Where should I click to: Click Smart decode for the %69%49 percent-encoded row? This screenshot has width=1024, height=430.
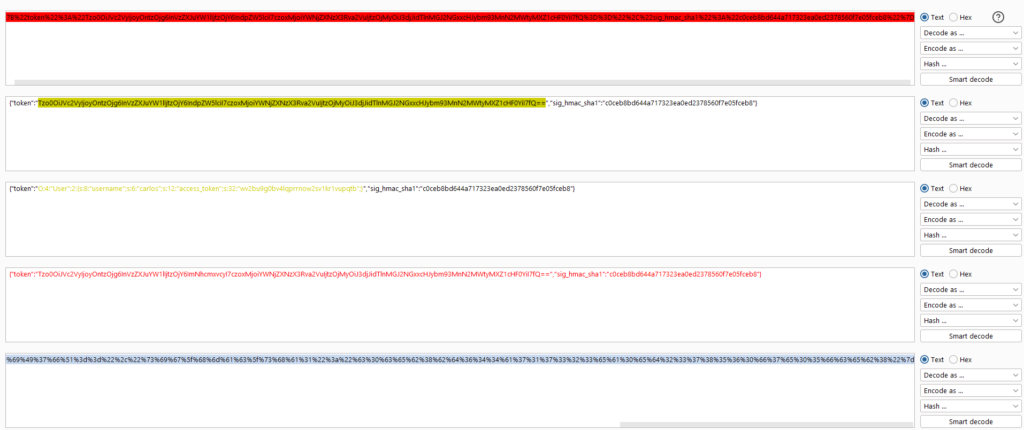[970, 422]
